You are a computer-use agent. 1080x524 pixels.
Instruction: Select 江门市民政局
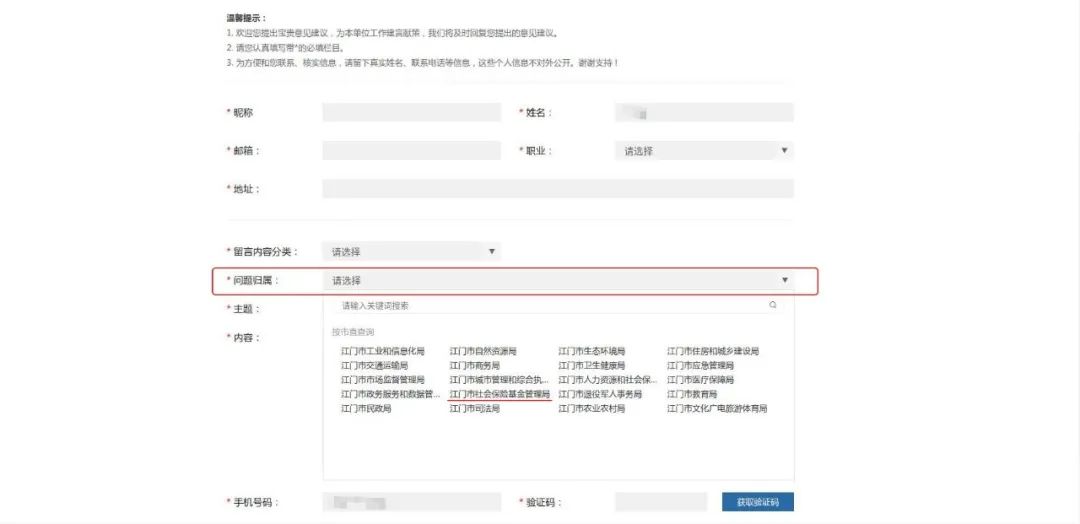(x=366, y=409)
